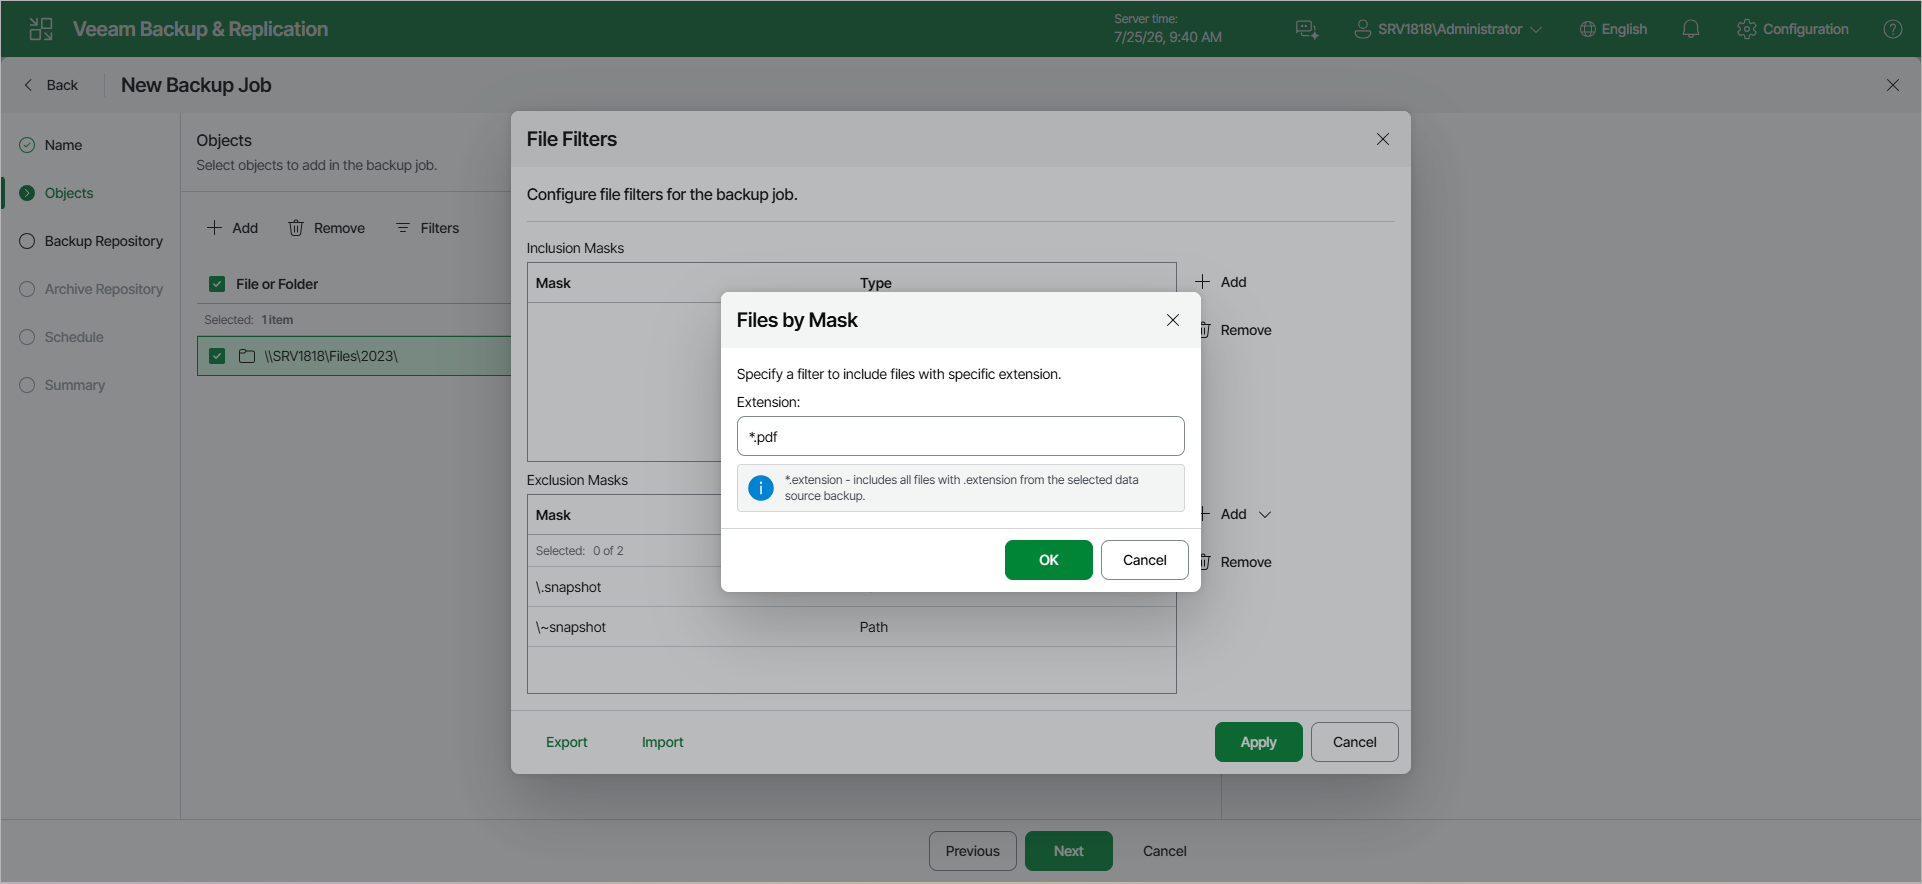This screenshot has height=884, width=1922.
Task: Proceed with the Next button
Action: pos(1069,851)
